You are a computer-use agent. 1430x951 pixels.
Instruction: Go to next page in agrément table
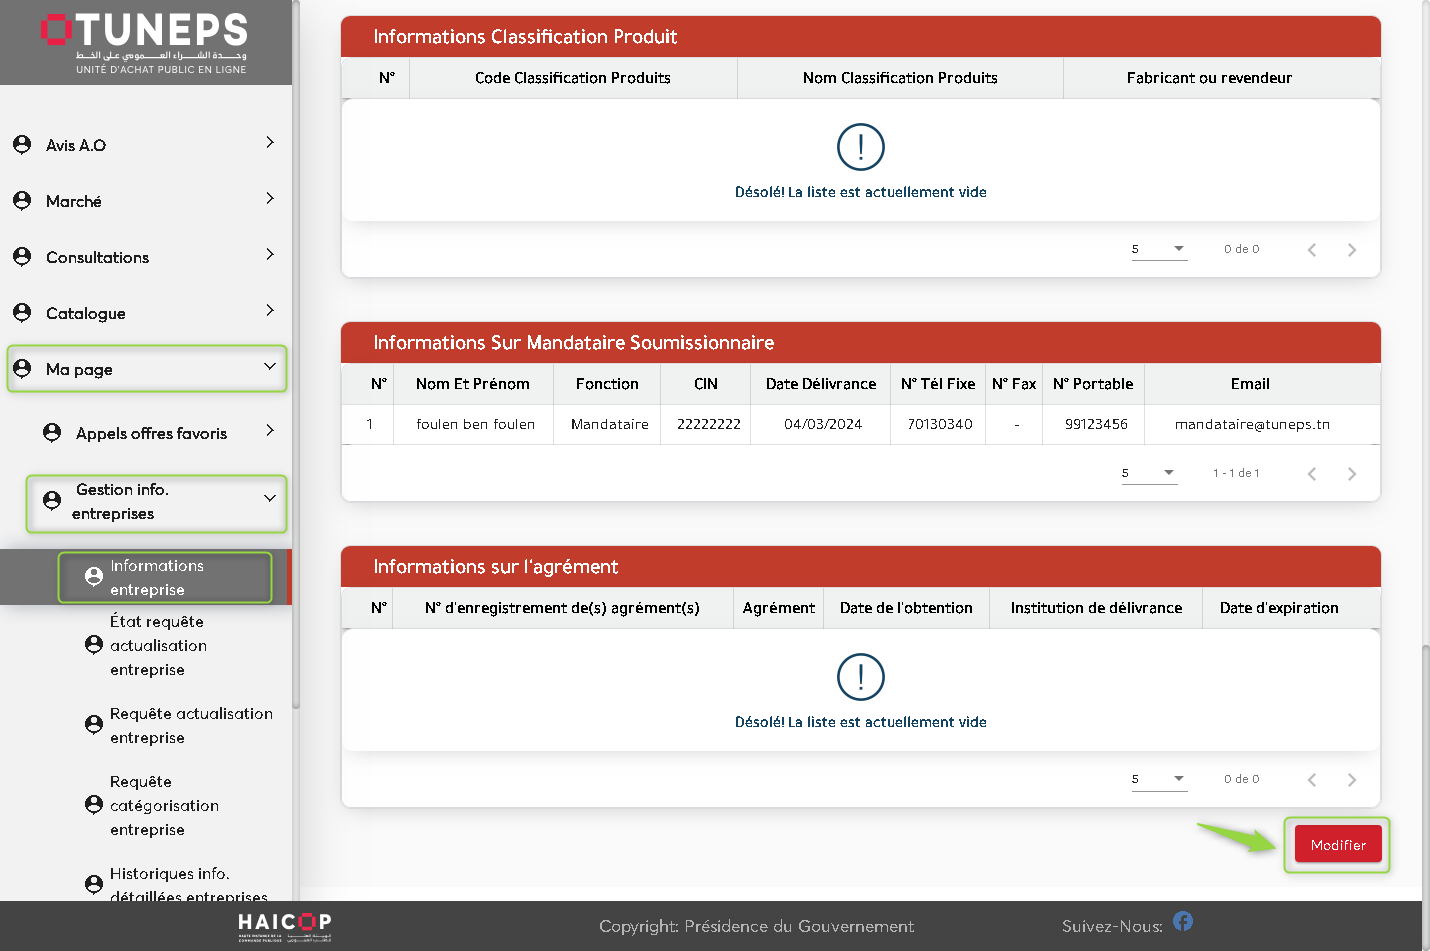point(1351,780)
